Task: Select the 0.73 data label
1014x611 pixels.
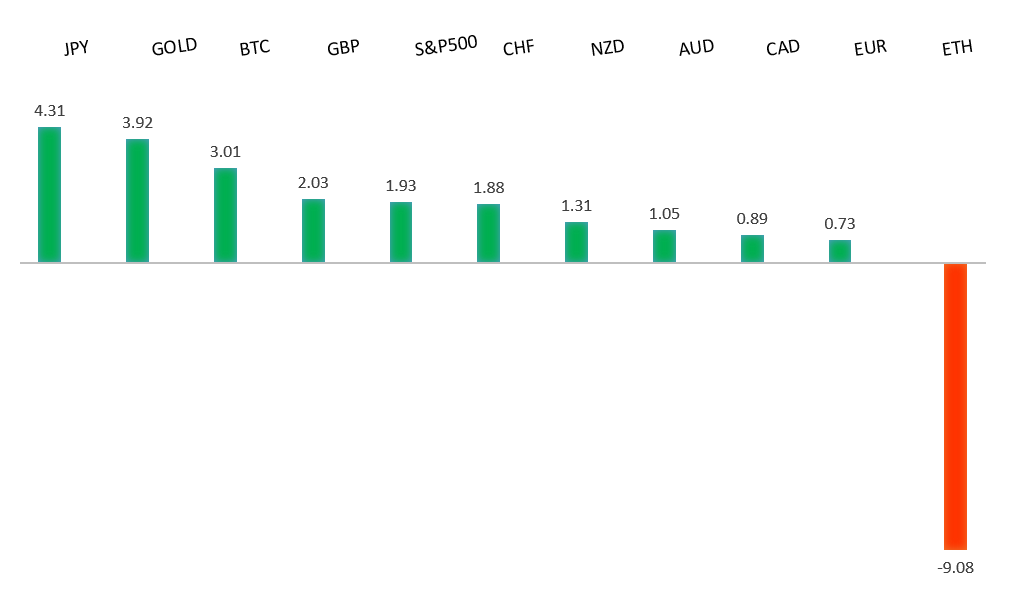Action: coord(840,224)
